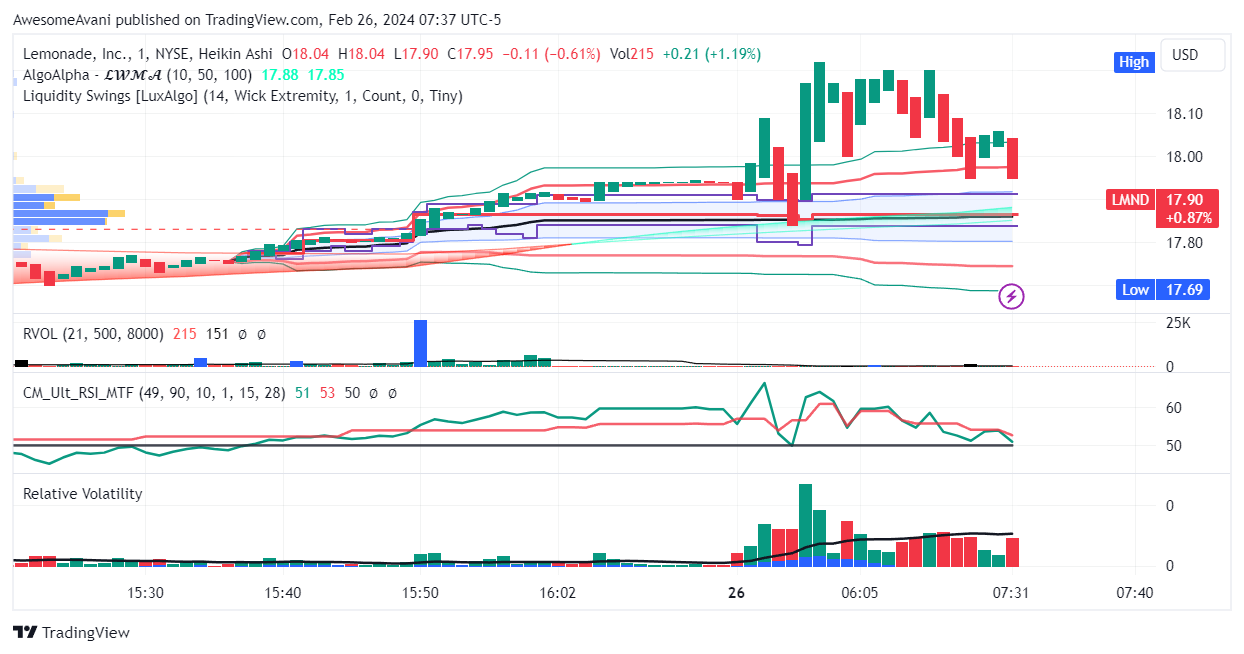Click the 50 level on the RSI axis
This screenshot has width=1244, height=654.
coord(1175,445)
